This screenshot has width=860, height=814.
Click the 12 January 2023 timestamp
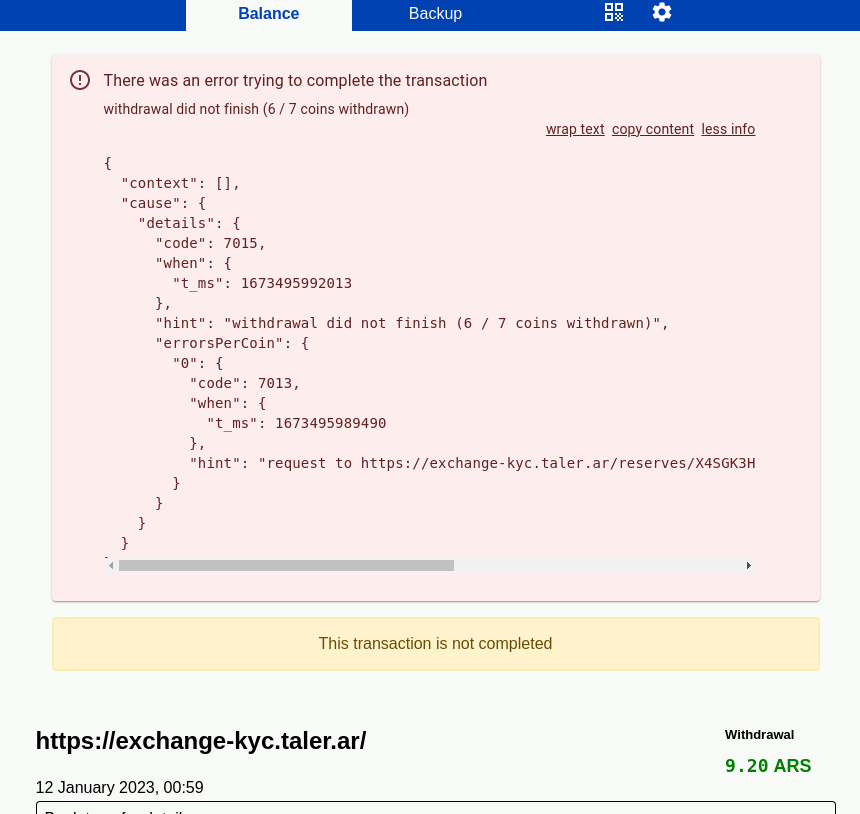coord(119,788)
